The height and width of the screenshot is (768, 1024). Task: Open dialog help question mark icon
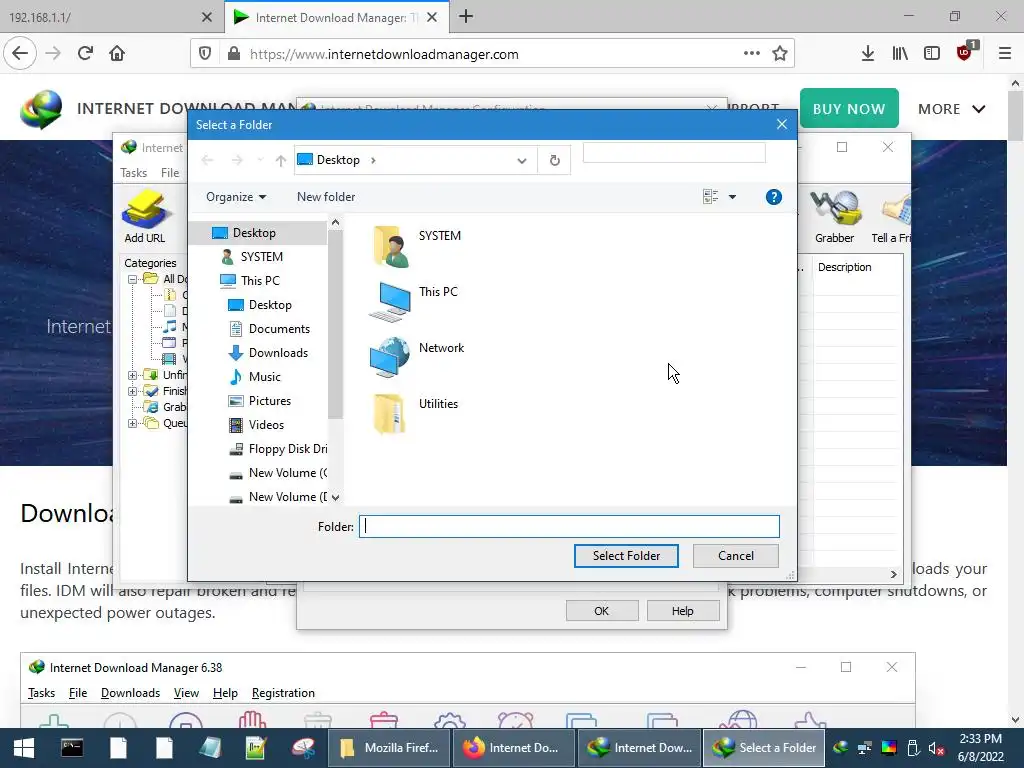pyautogui.click(x=773, y=197)
